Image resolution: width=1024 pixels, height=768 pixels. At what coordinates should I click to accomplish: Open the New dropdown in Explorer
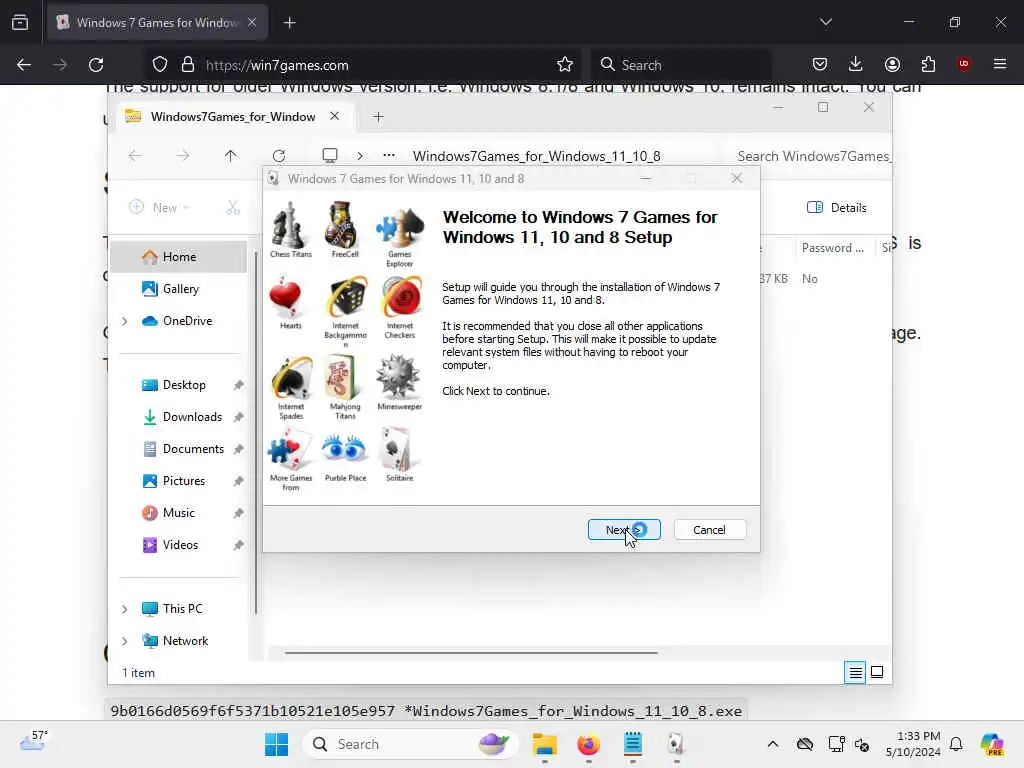159,208
